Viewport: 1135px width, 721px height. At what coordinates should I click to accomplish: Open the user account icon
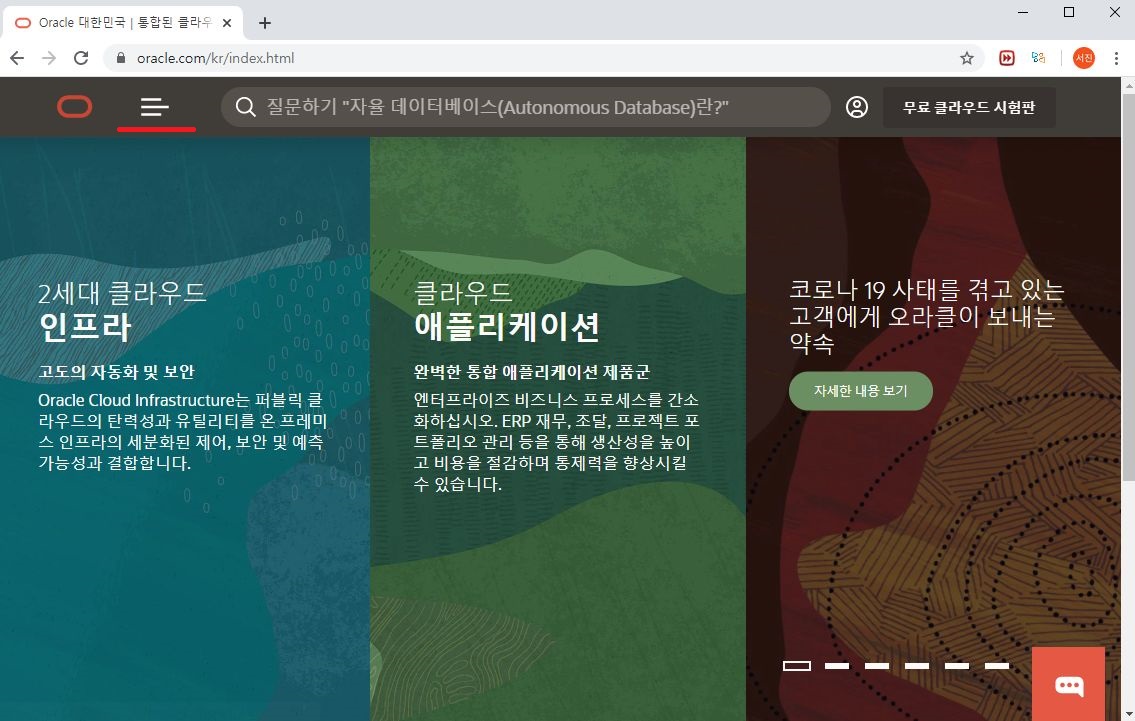pos(856,107)
